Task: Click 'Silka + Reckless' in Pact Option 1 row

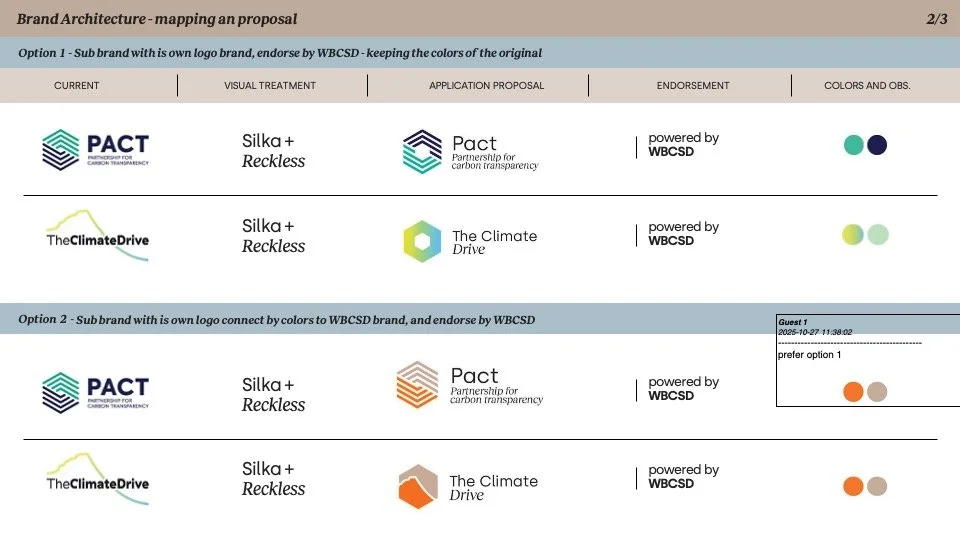Action: pyautogui.click(x=273, y=151)
